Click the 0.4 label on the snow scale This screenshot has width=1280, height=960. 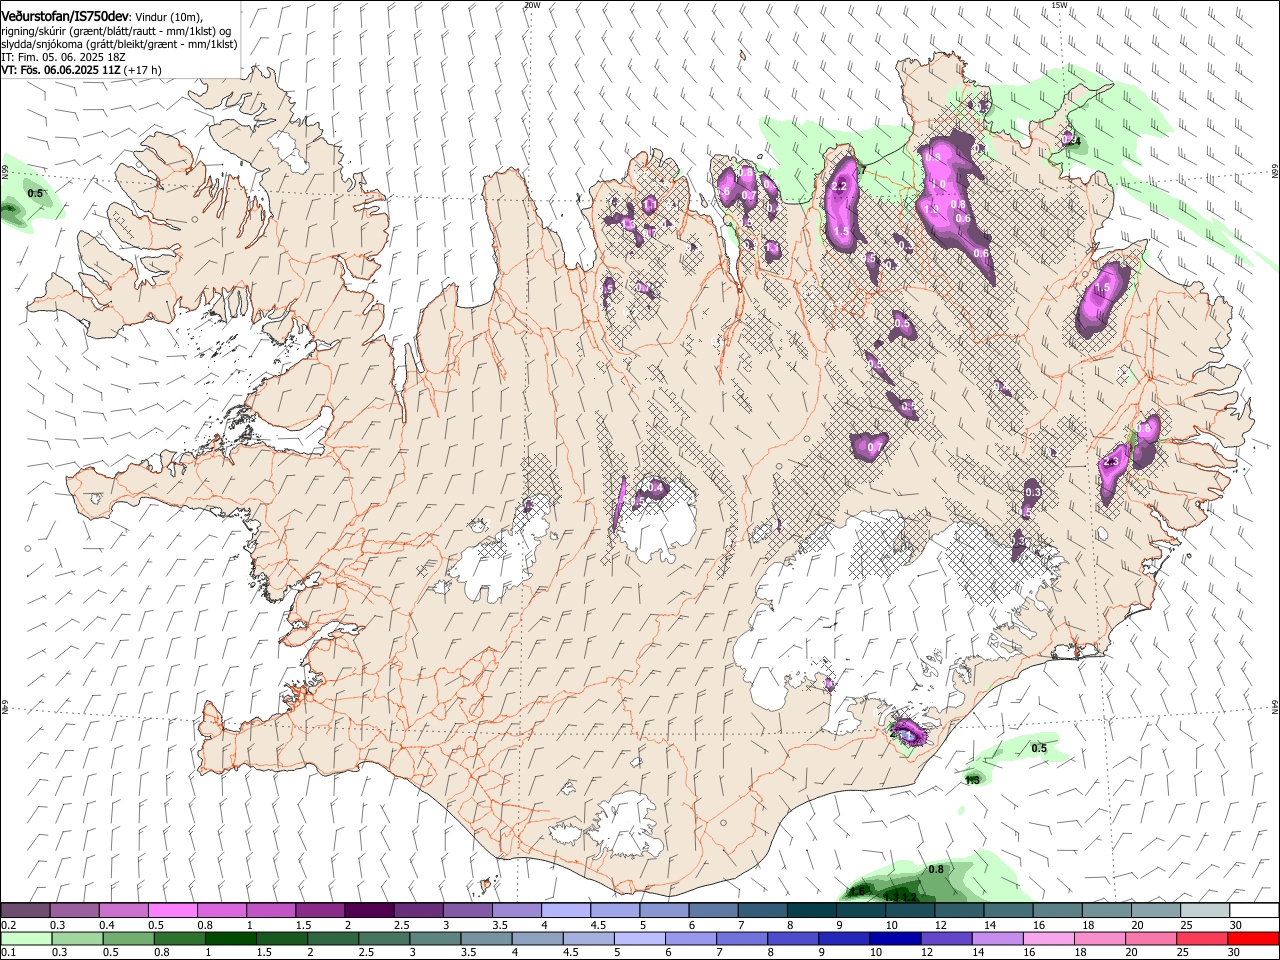click(x=107, y=925)
